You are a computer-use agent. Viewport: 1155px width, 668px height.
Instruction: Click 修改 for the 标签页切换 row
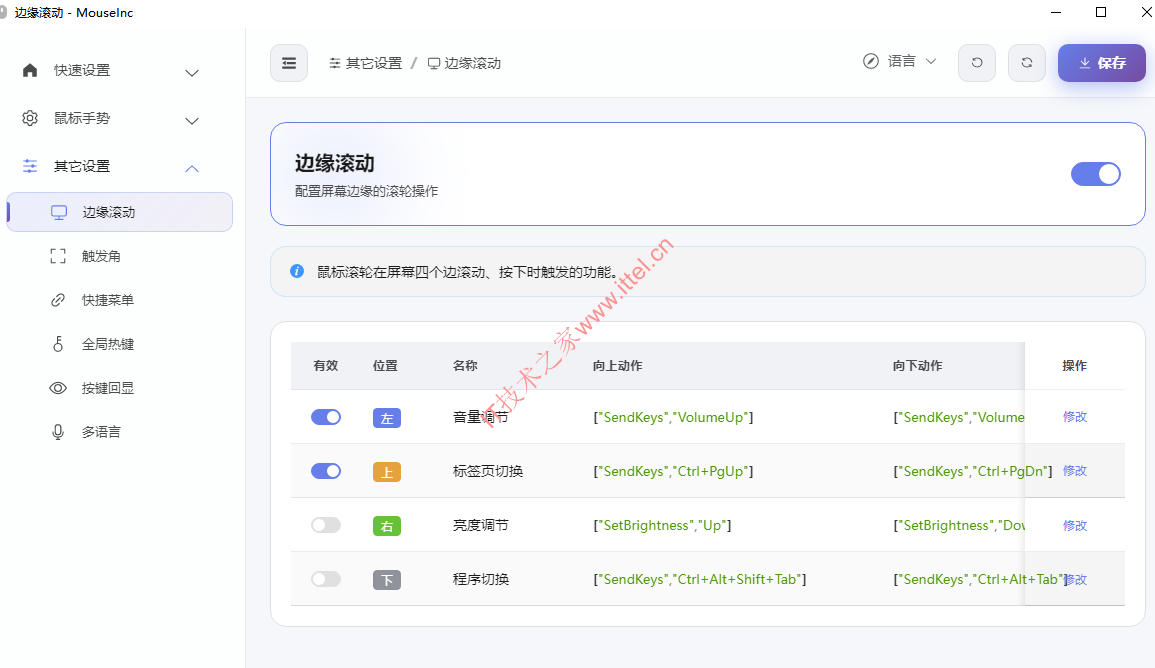click(x=1075, y=471)
